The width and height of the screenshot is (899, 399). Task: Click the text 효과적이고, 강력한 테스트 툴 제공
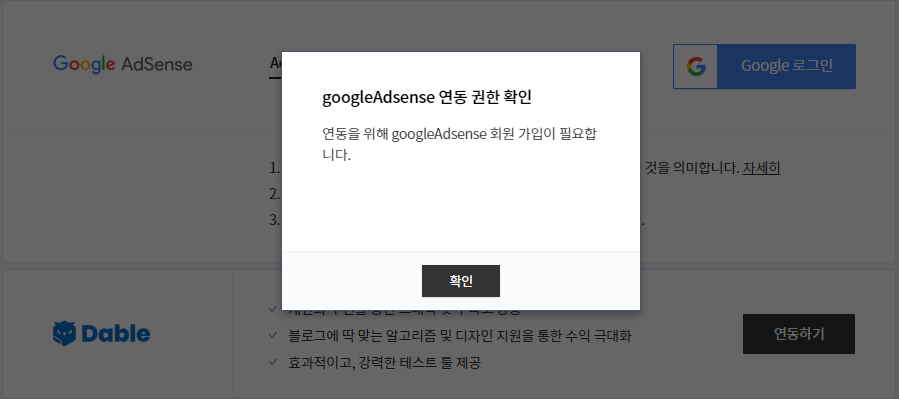click(x=384, y=363)
